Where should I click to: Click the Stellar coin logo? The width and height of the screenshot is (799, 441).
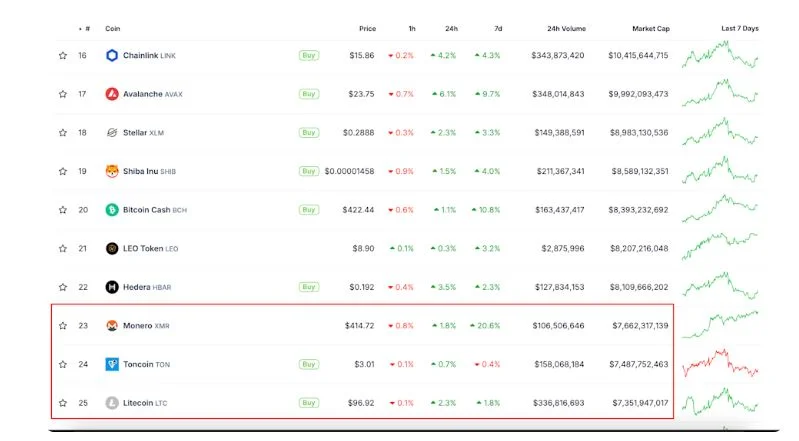point(112,133)
